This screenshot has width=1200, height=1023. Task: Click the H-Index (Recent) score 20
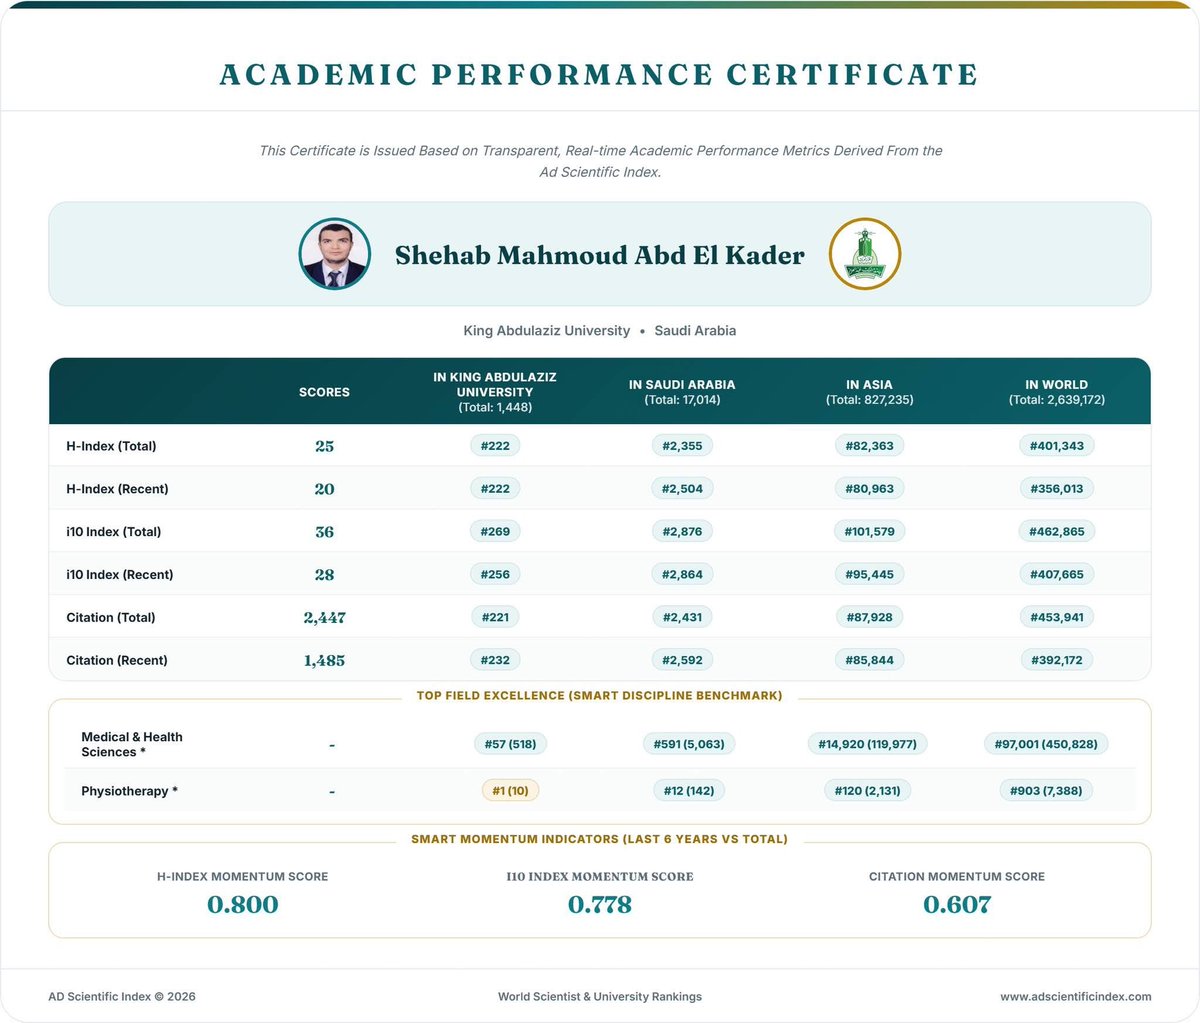[324, 489]
